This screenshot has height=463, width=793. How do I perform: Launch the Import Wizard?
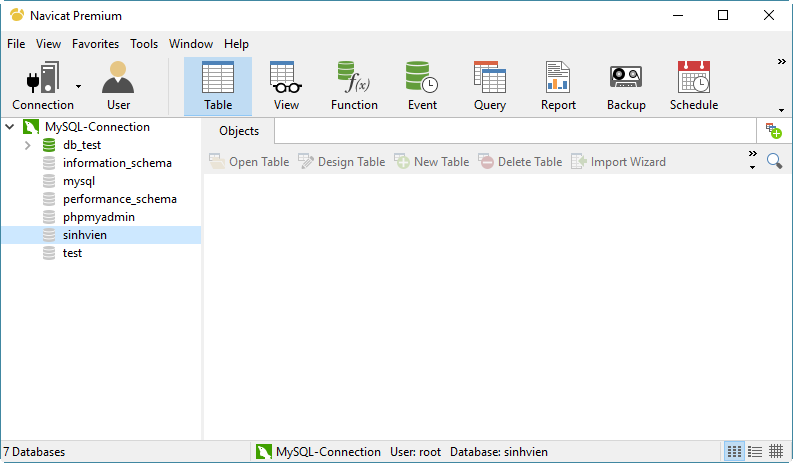[x=618, y=162]
